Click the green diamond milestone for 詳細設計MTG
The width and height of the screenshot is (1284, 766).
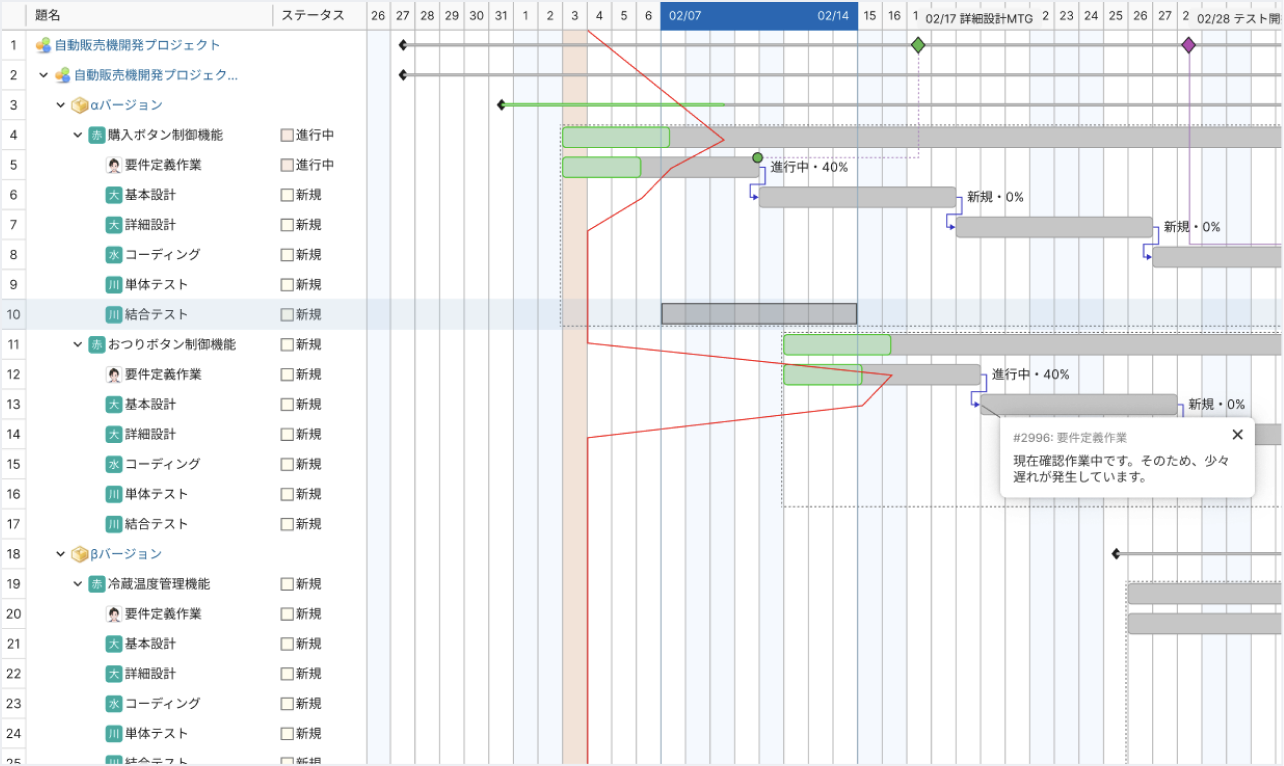click(918, 45)
